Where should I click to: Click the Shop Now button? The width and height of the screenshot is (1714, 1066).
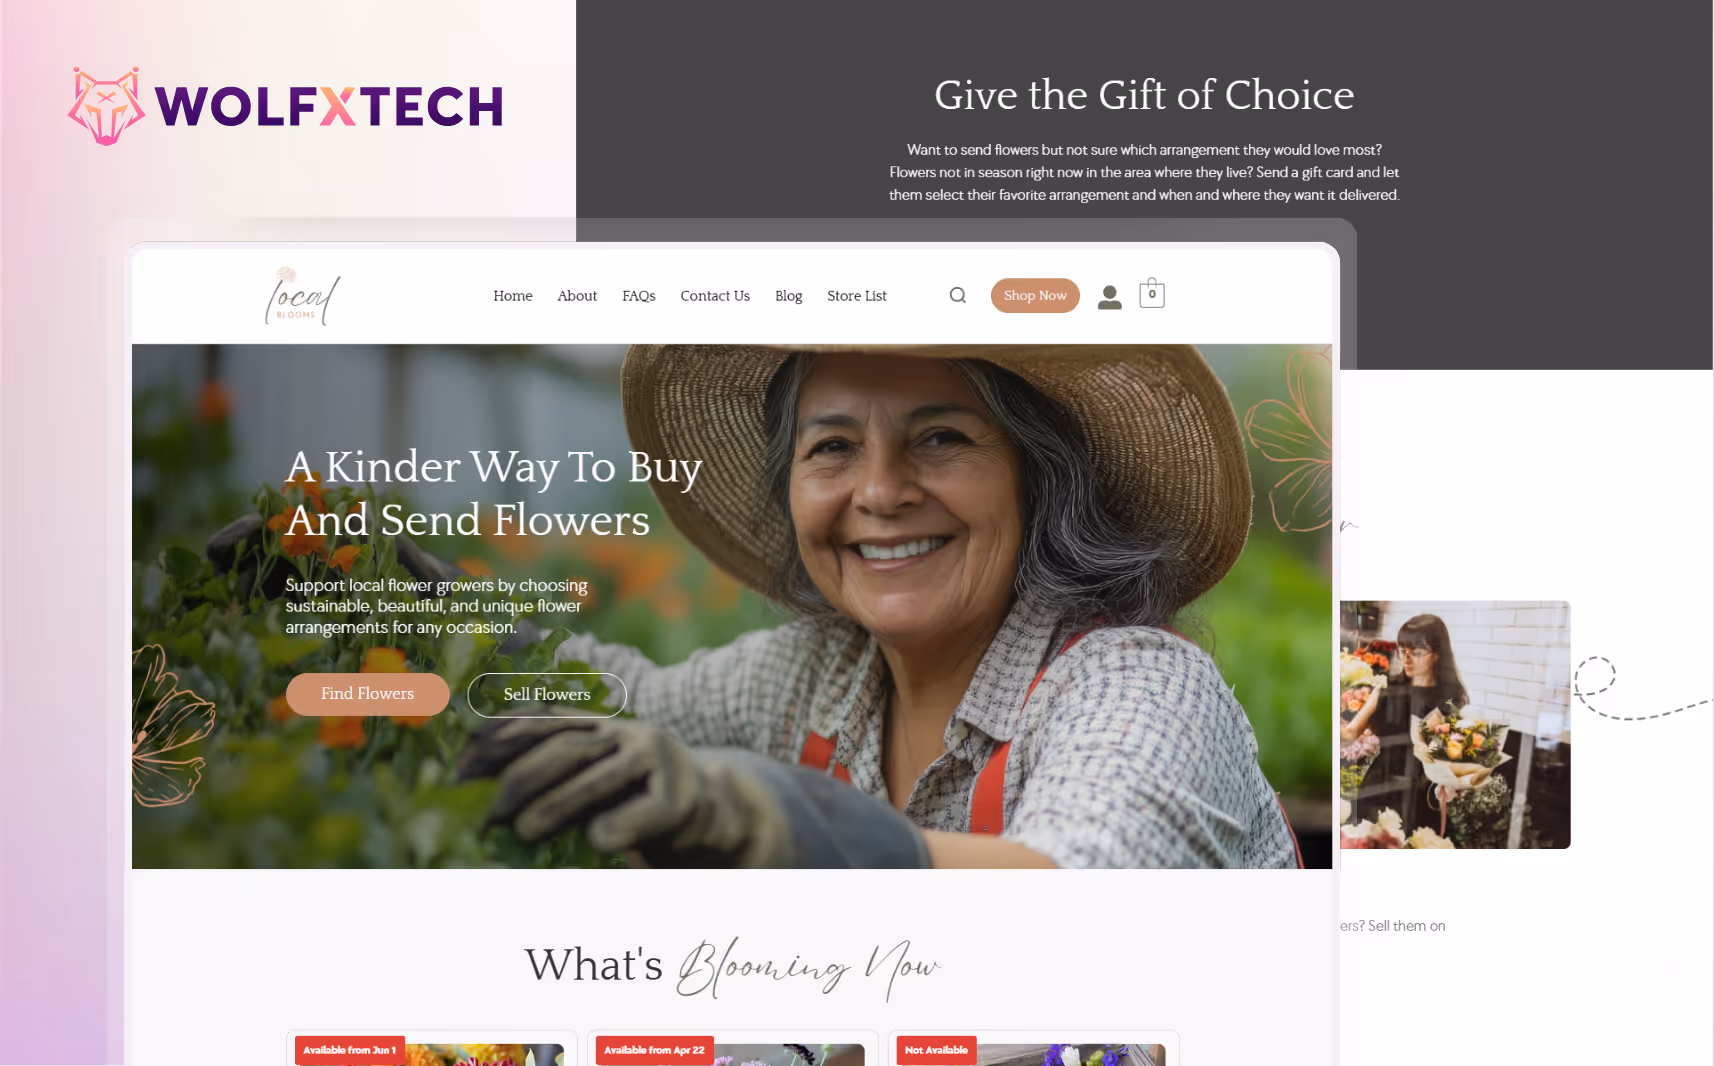click(1035, 295)
